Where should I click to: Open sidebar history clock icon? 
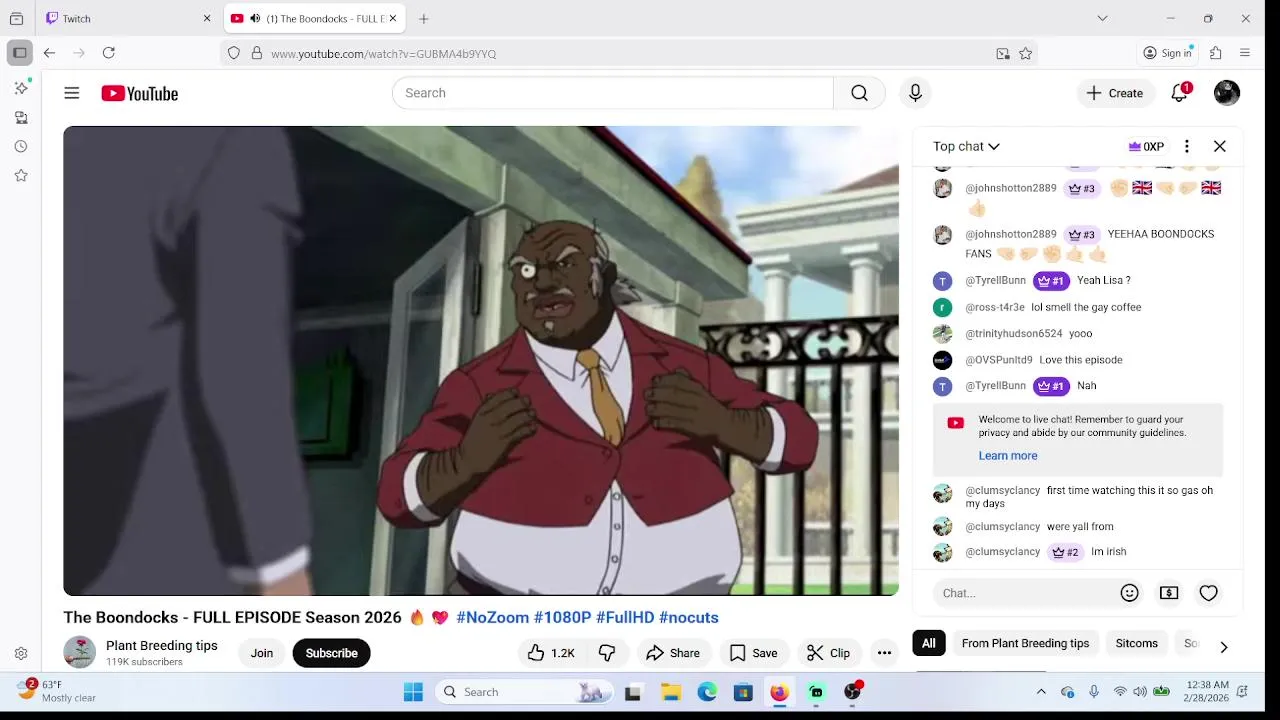pyautogui.click(x=21, y=146)
